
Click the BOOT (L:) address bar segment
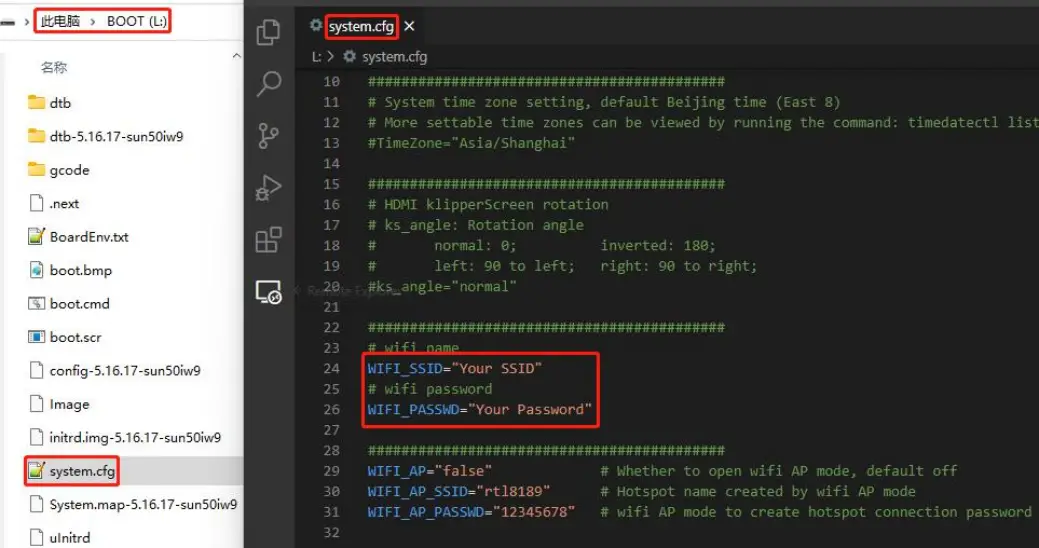click(137, 21)
